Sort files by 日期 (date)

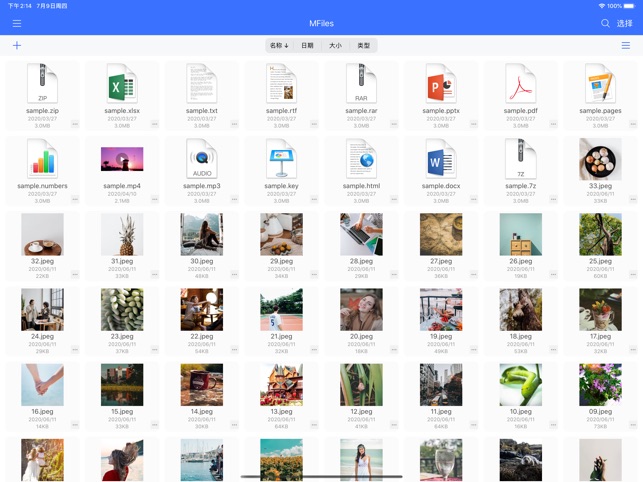(307, 46)
